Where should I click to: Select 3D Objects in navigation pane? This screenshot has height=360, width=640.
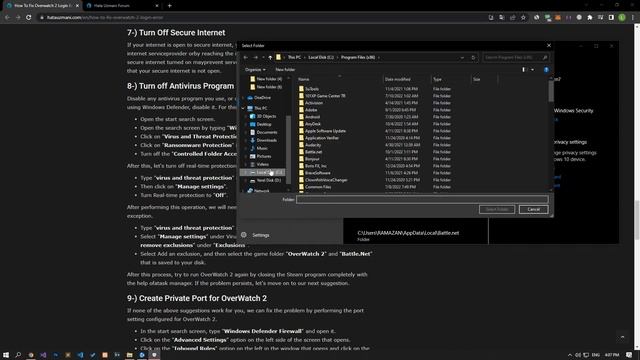pos(266,116)
